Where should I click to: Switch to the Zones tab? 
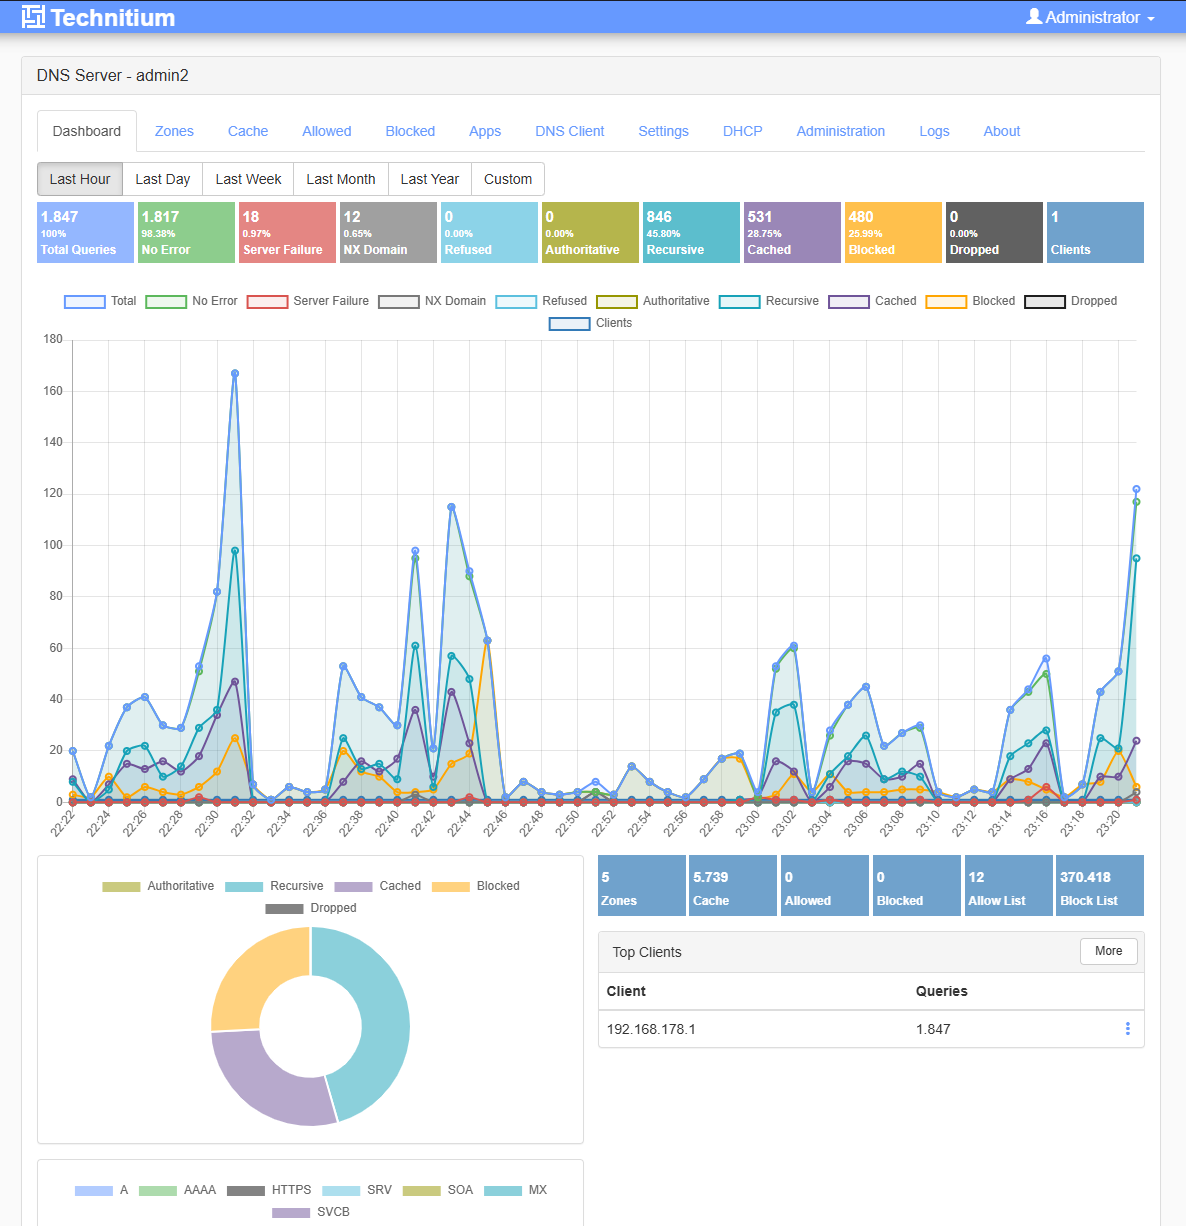point(174,131)
